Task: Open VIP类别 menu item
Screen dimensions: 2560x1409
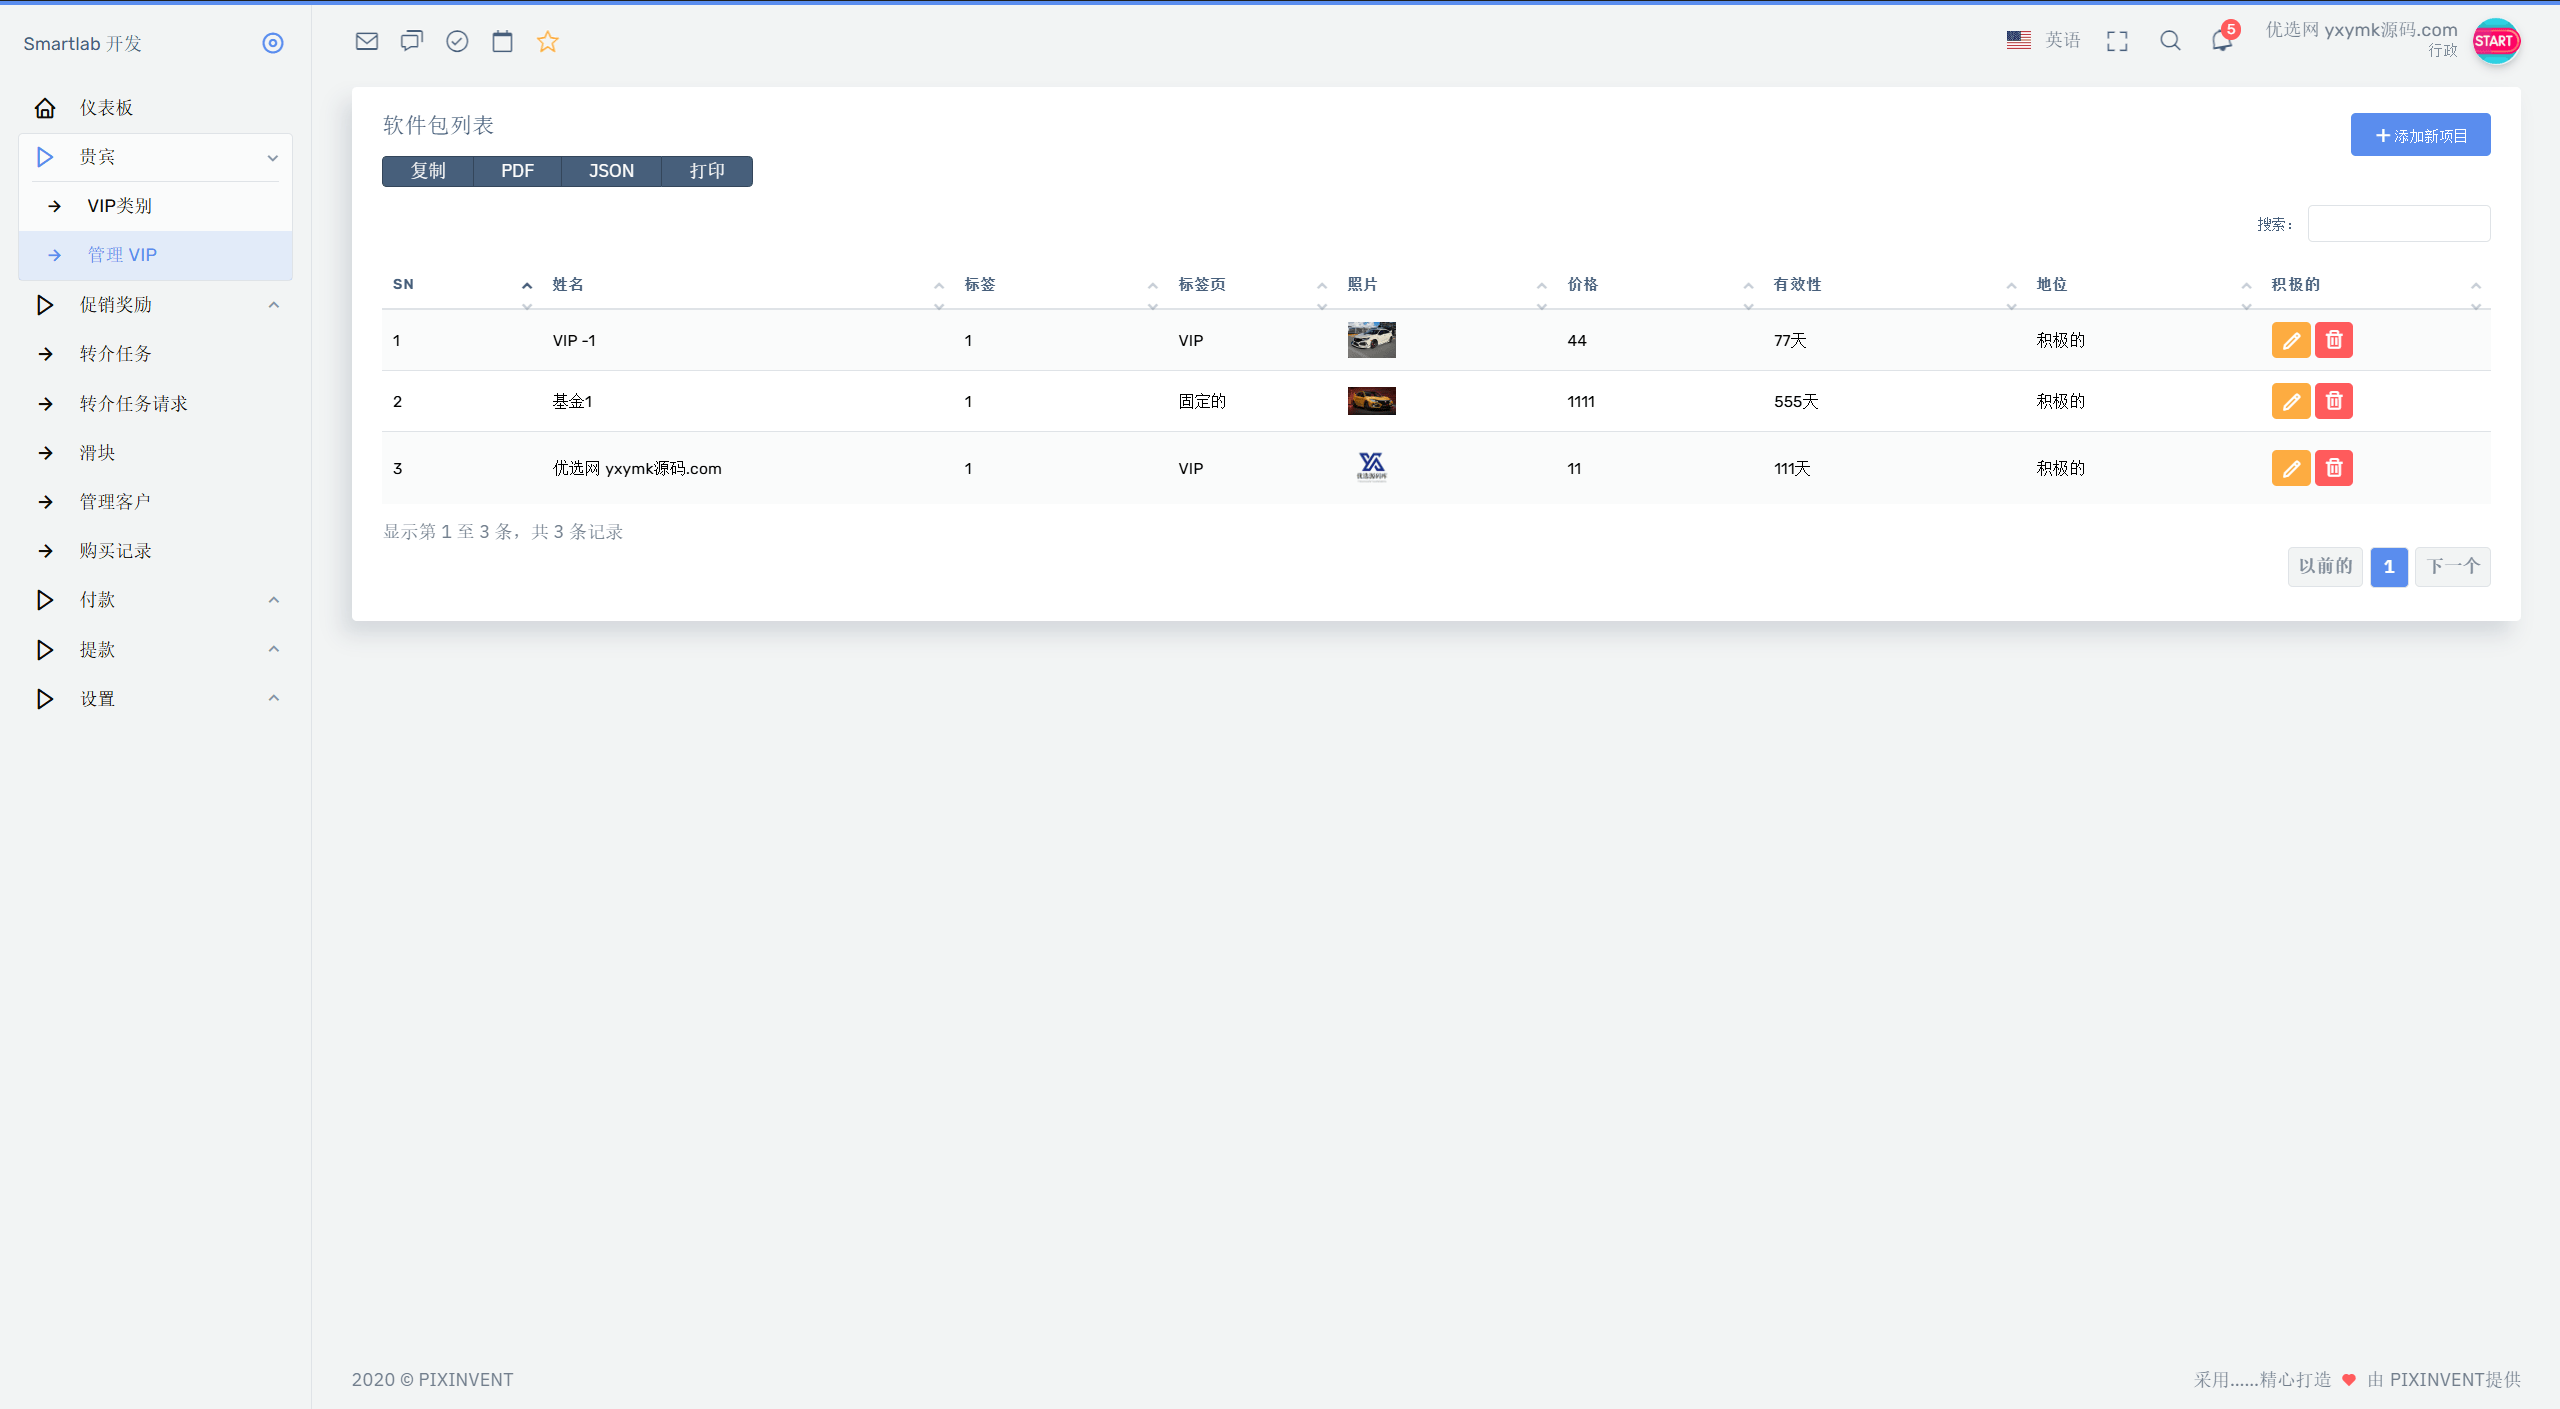Action: point(120,206)
